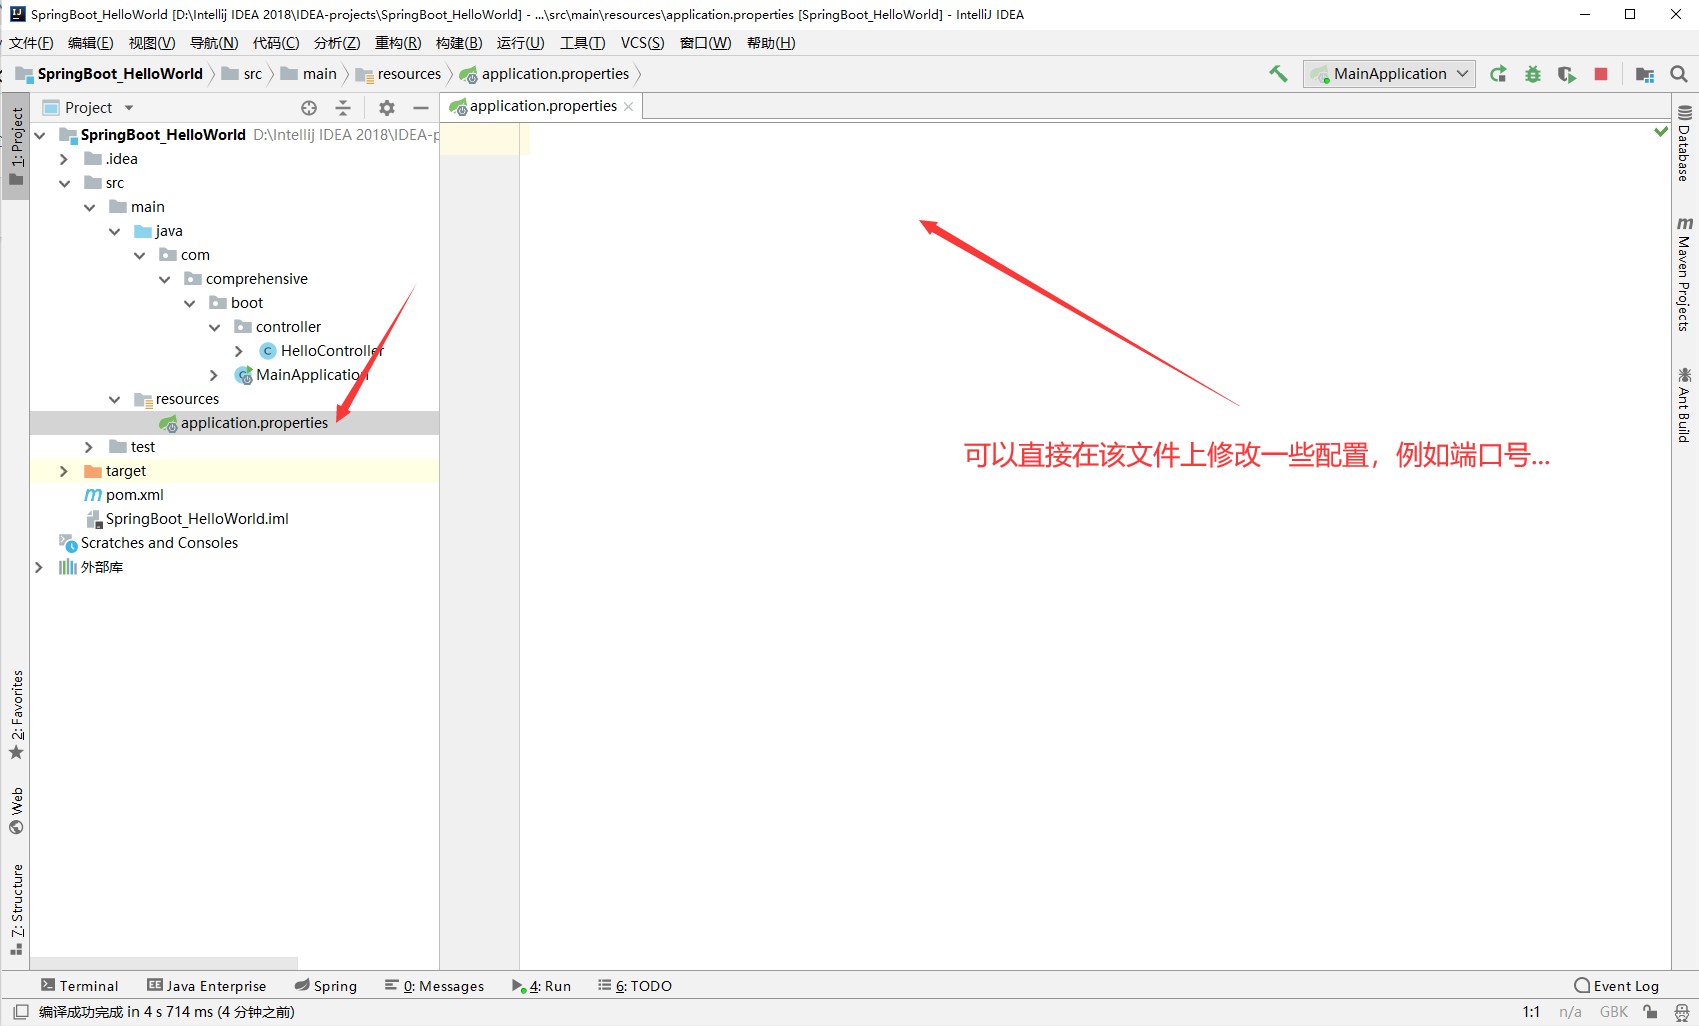Viewport: 1699px width, 1026px height.
Task: Click the Build Project hammer icon
Action: pos(1278,74)
